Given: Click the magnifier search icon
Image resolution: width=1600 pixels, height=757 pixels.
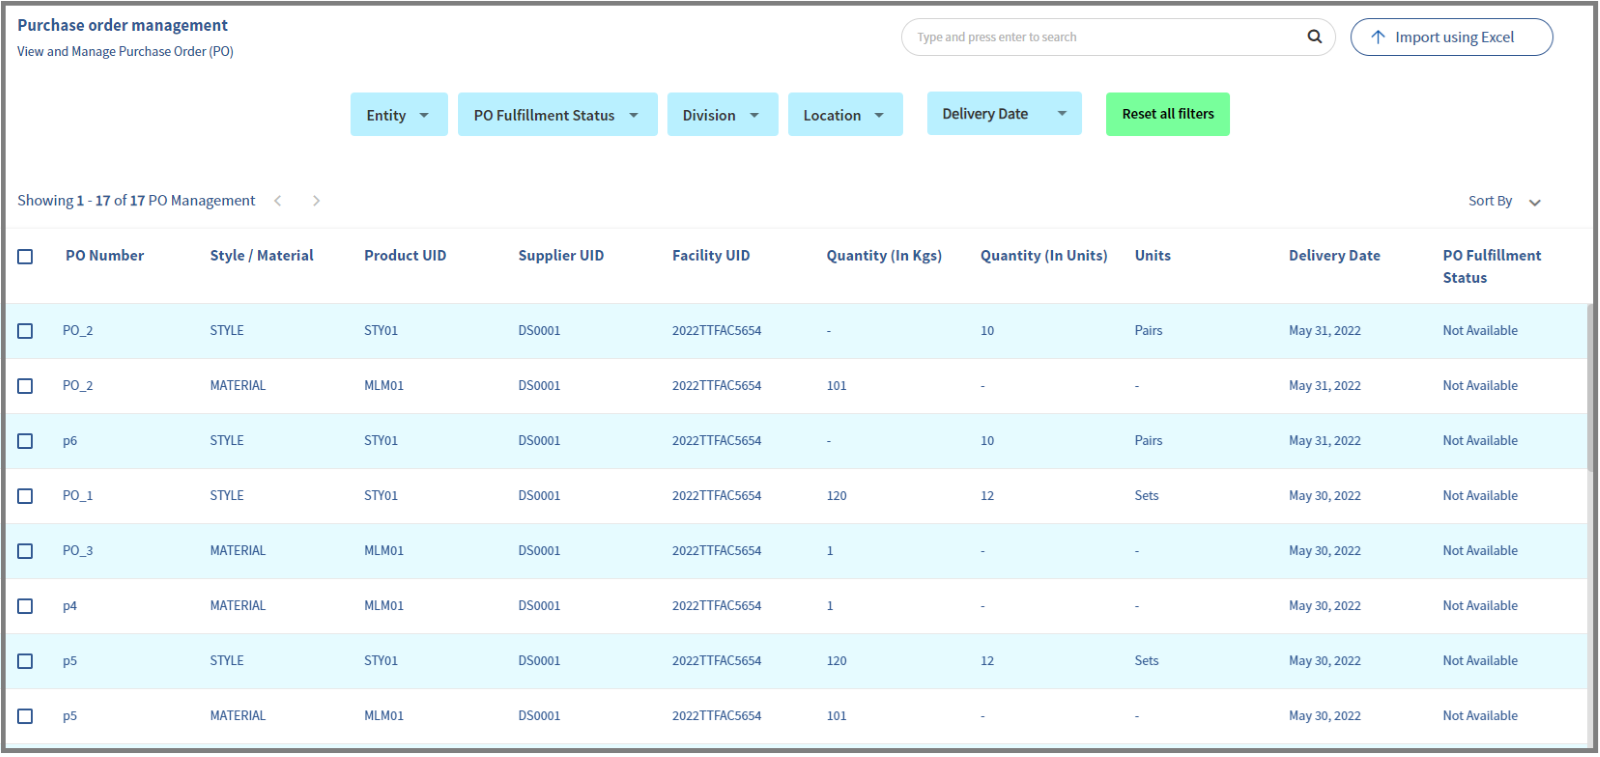Looking at the screenshot, I should coord(1315,37).
